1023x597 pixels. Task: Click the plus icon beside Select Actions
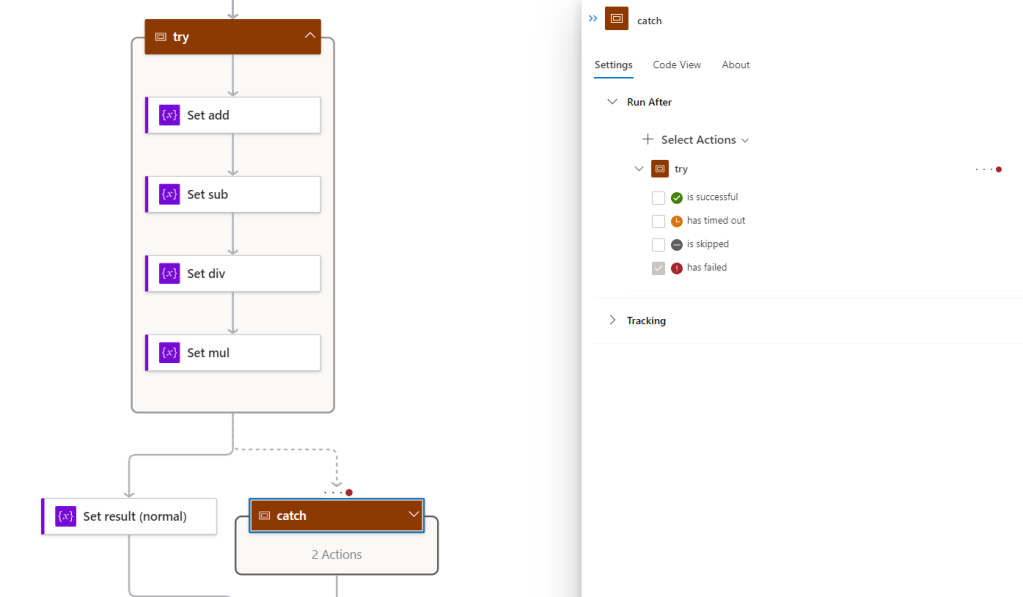coord(648,140)
